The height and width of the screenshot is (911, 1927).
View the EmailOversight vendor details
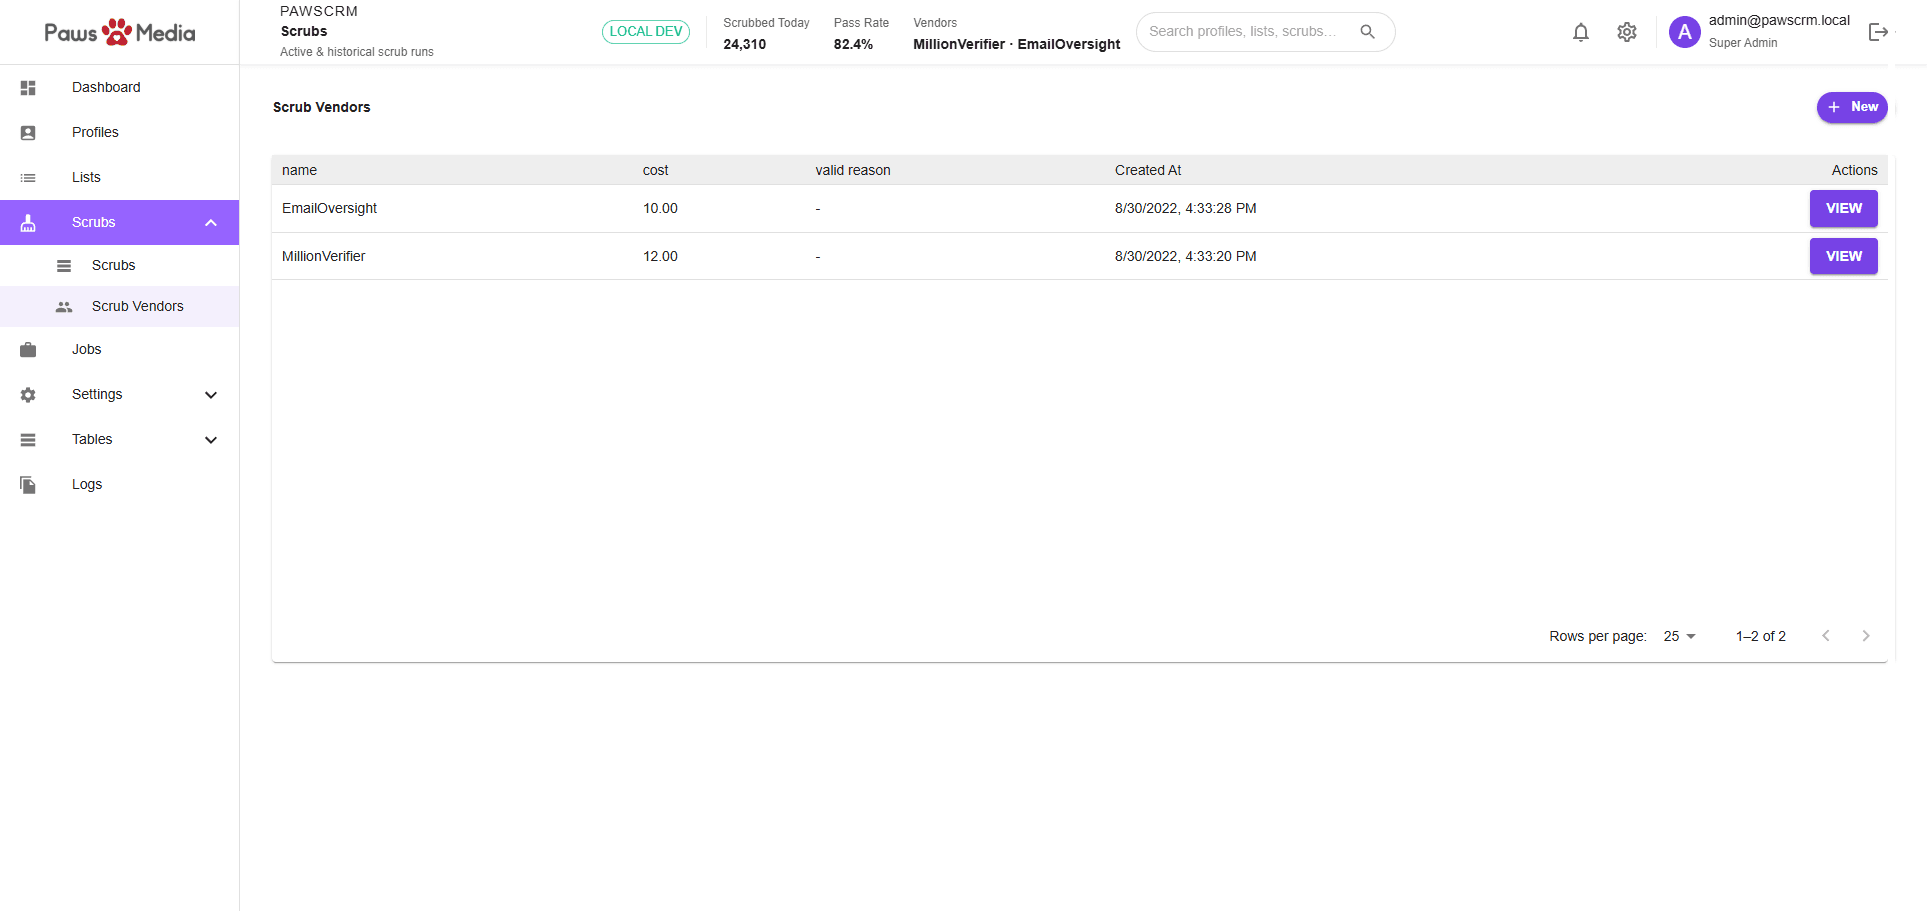(x=1843, y=208)
